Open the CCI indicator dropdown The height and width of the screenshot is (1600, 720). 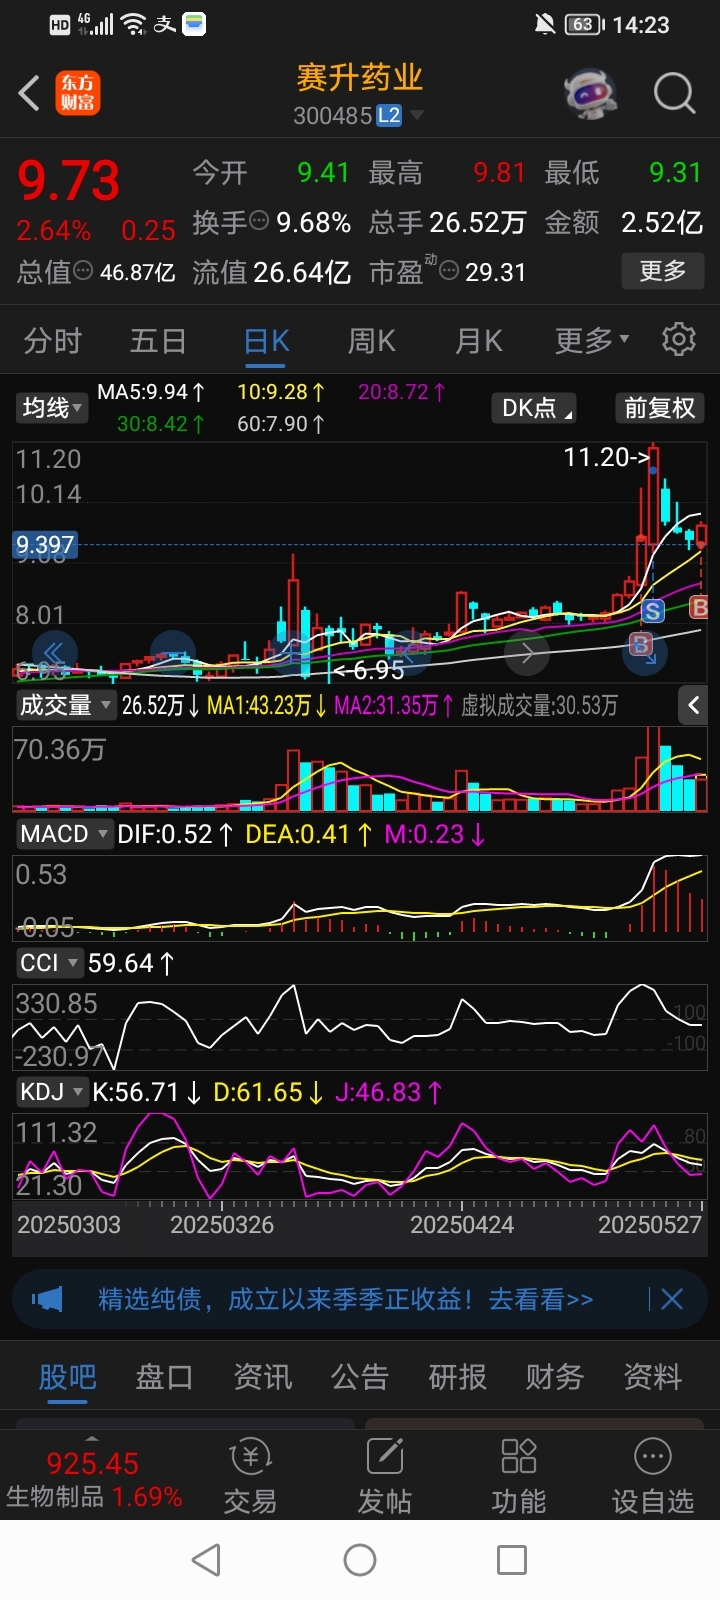[x=48, y=963]
